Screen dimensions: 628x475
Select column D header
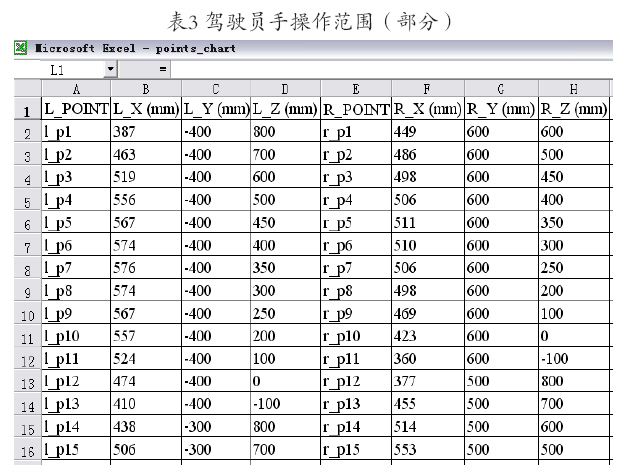point(285,89)
